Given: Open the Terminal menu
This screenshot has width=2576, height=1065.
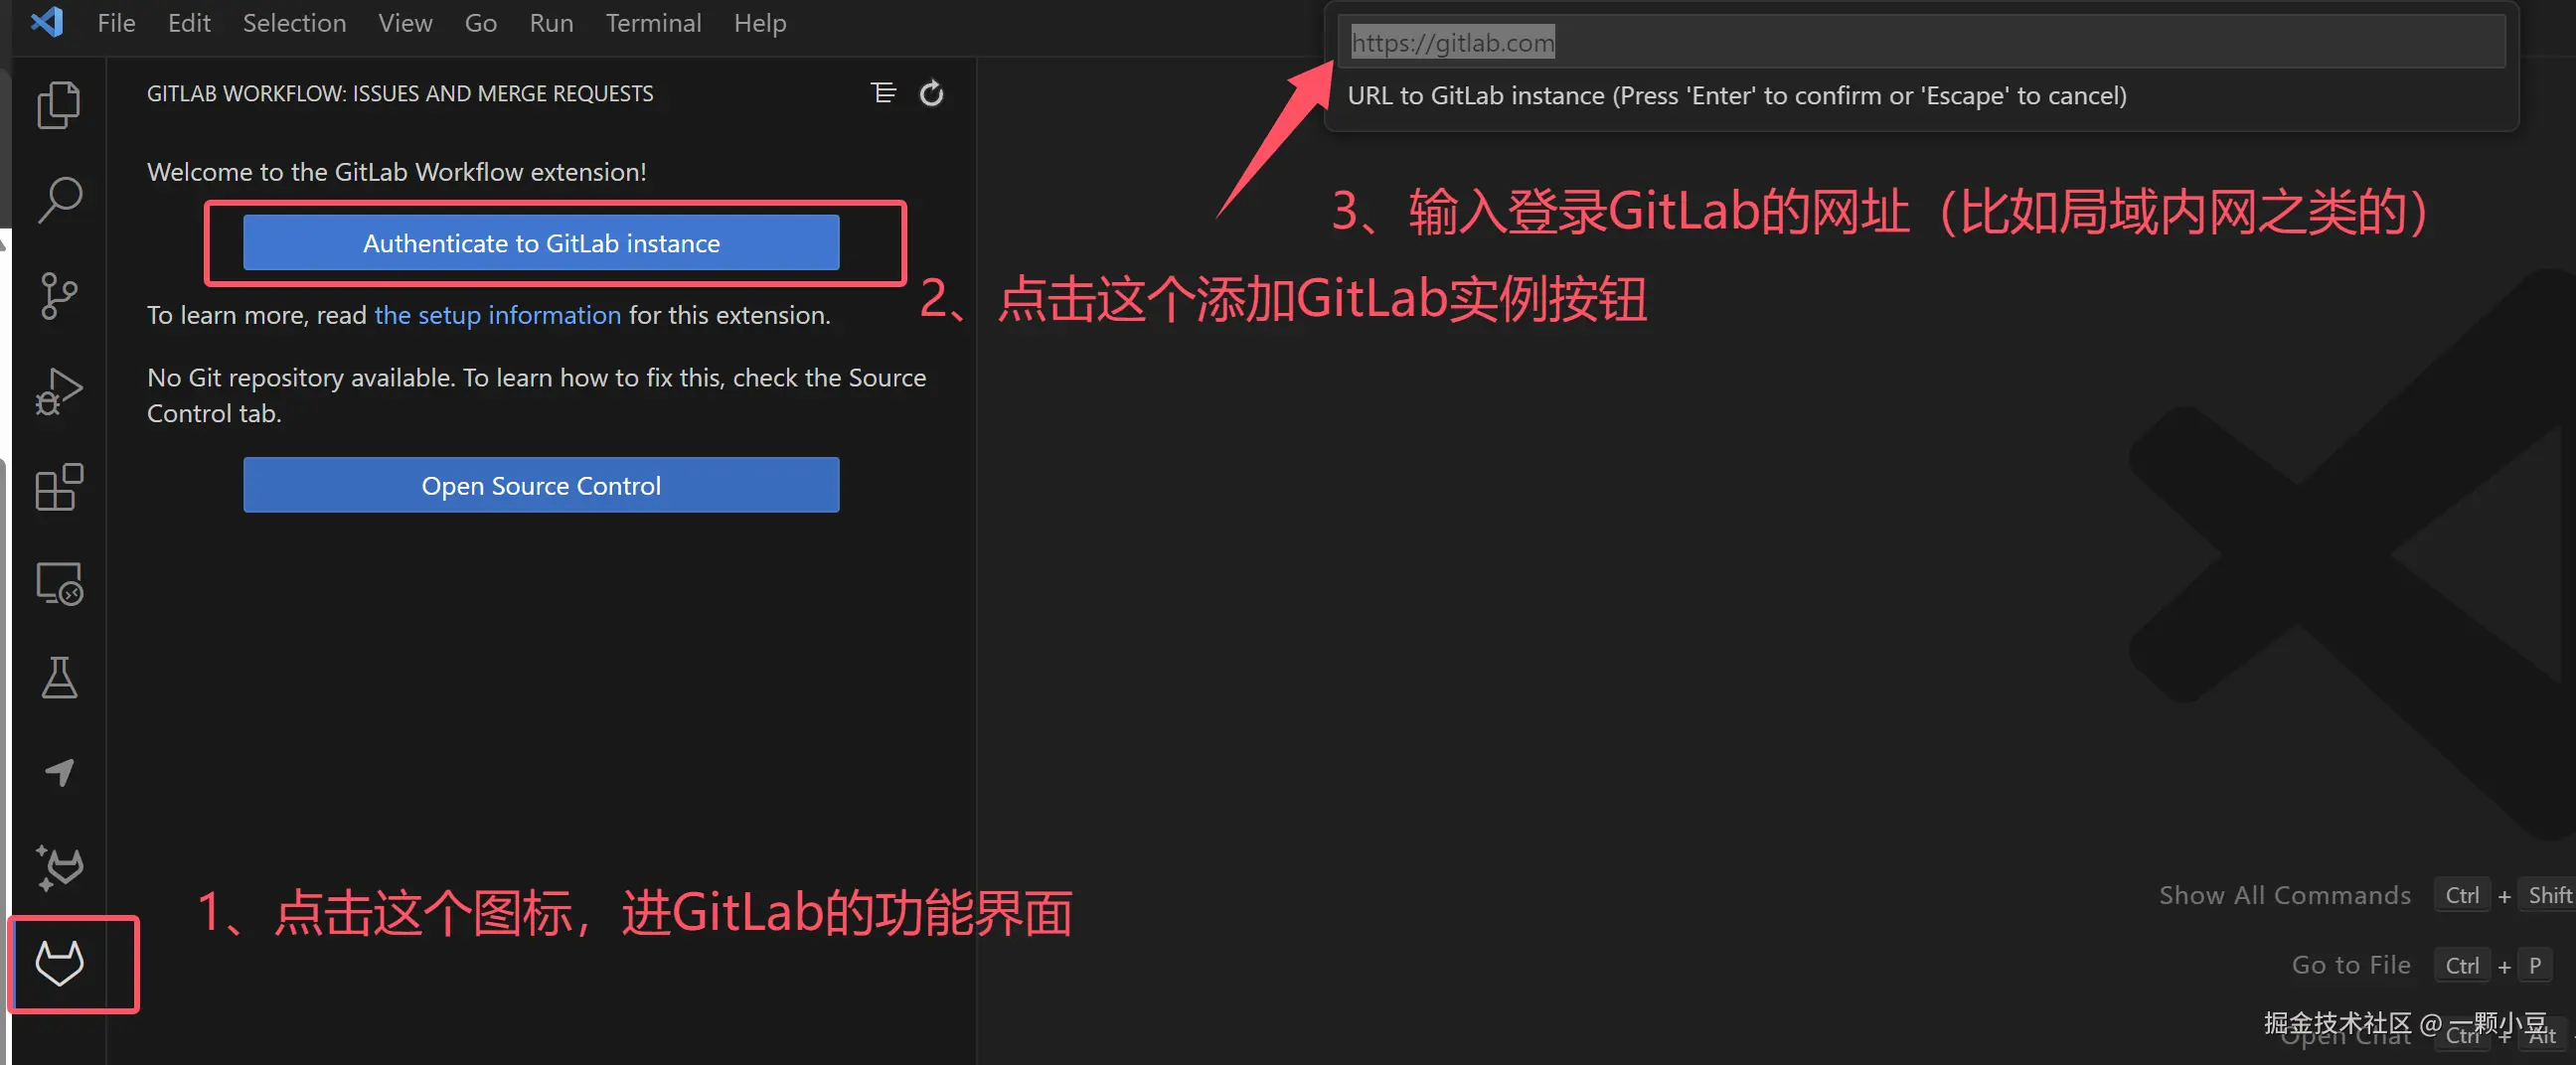Looking at the screenshot, I should tap(653, 23).
